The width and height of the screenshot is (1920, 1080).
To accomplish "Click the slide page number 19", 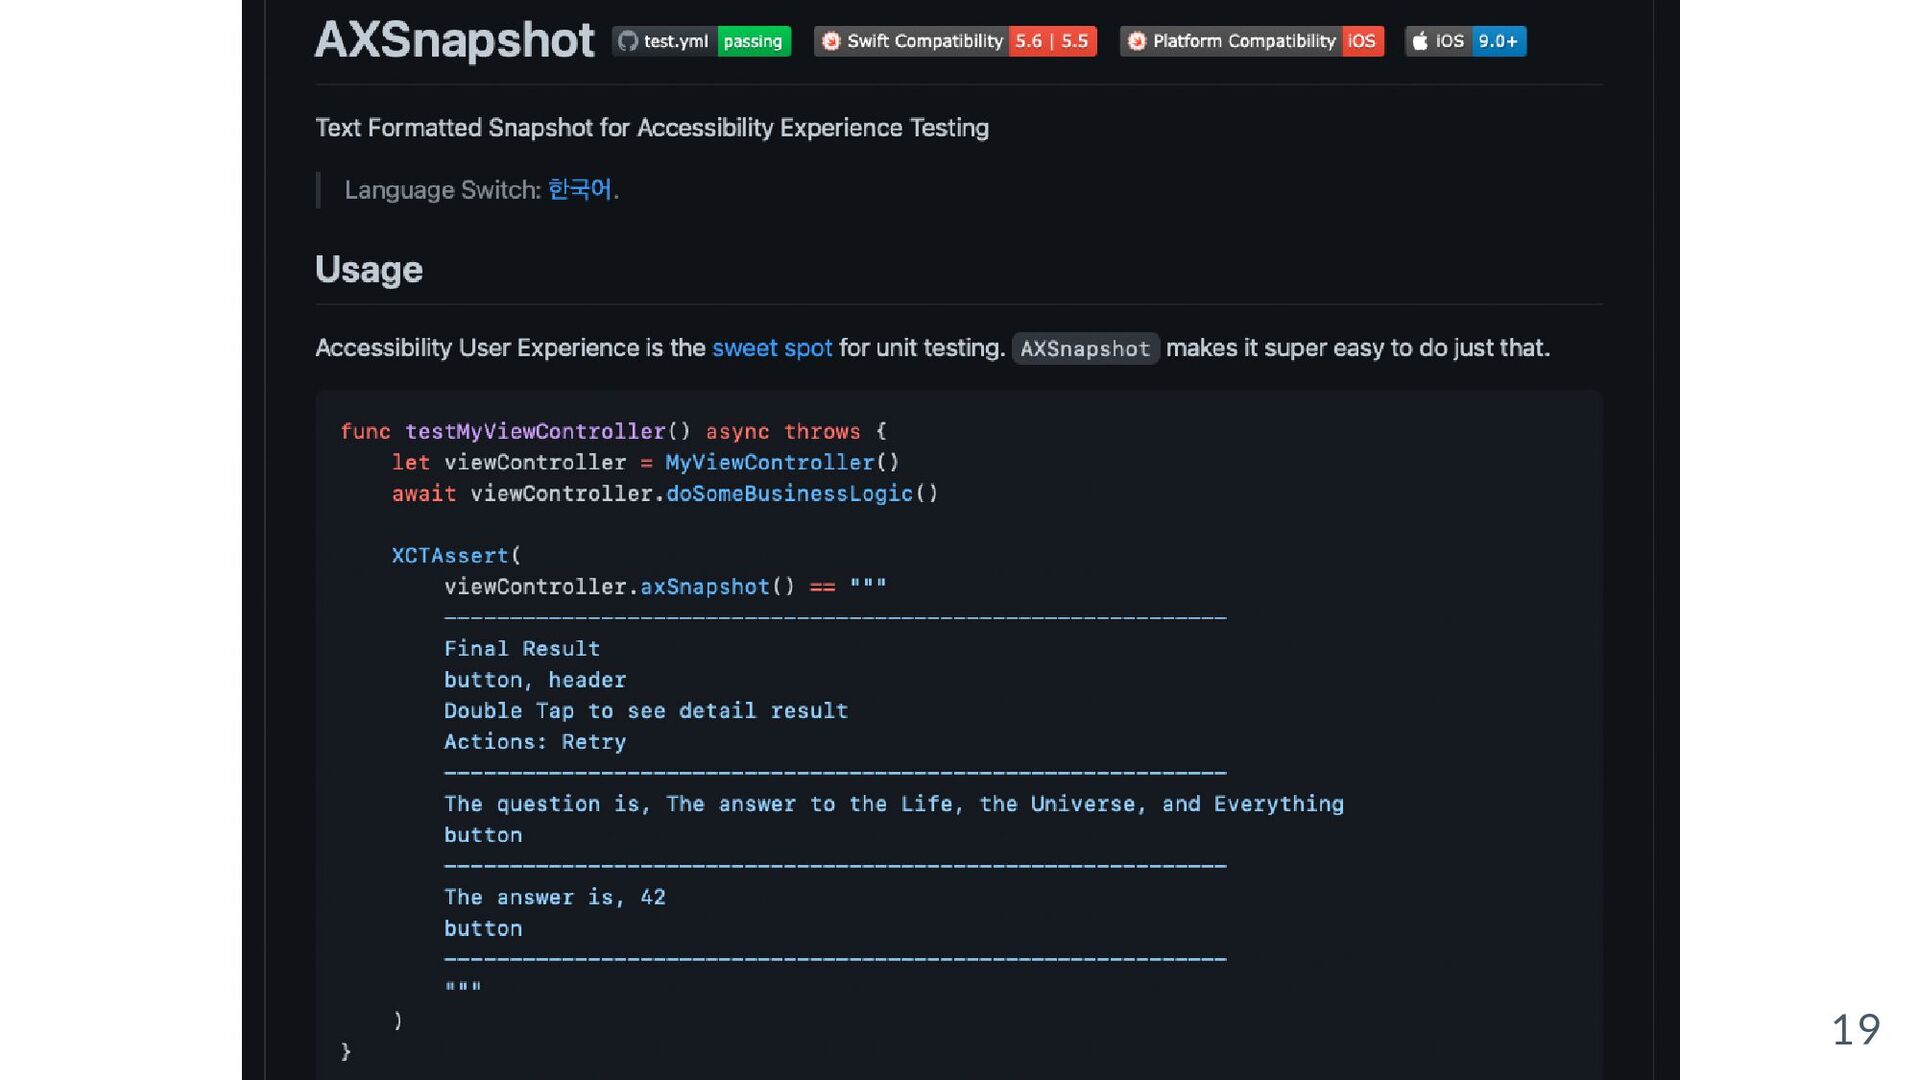I will (x=1855, y=1029).
